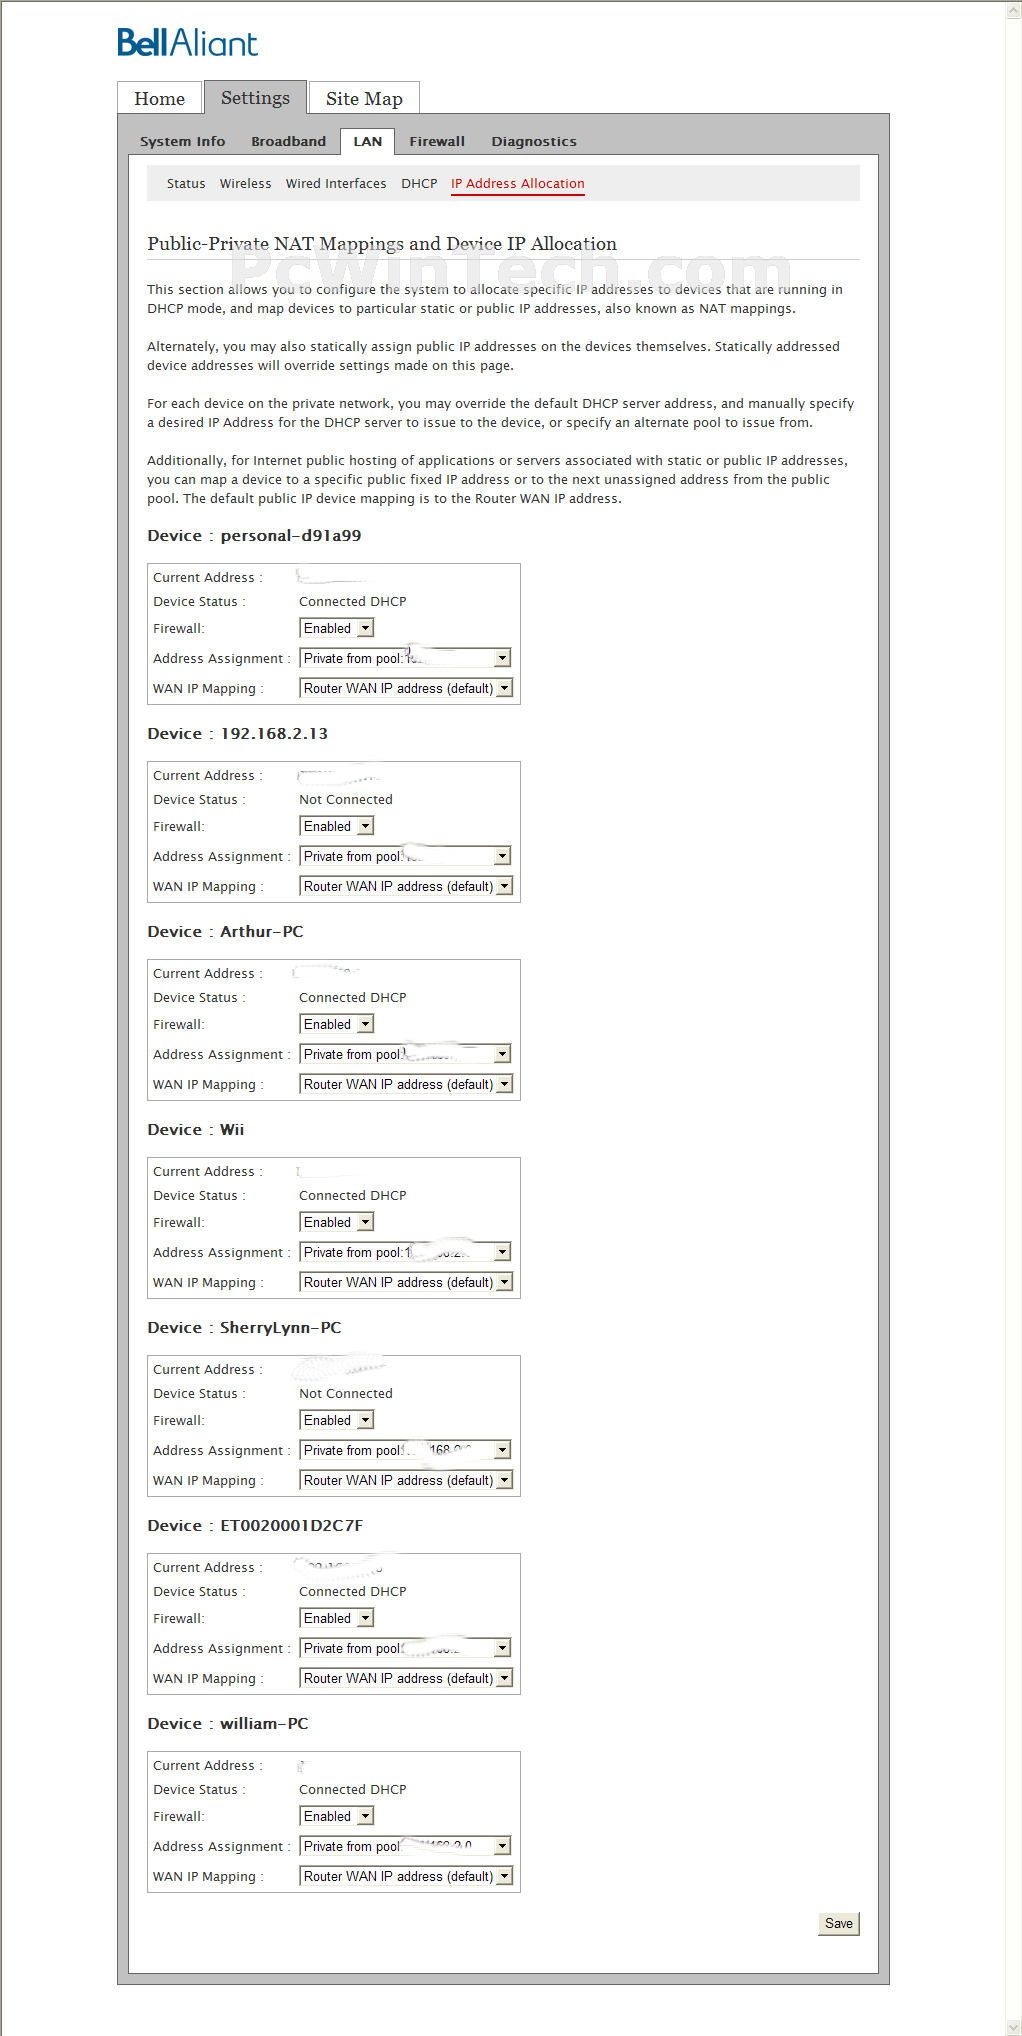Open the Home tab
Screen dimensions: 1022x2036
pyautogui.click(x=160, y=98)
